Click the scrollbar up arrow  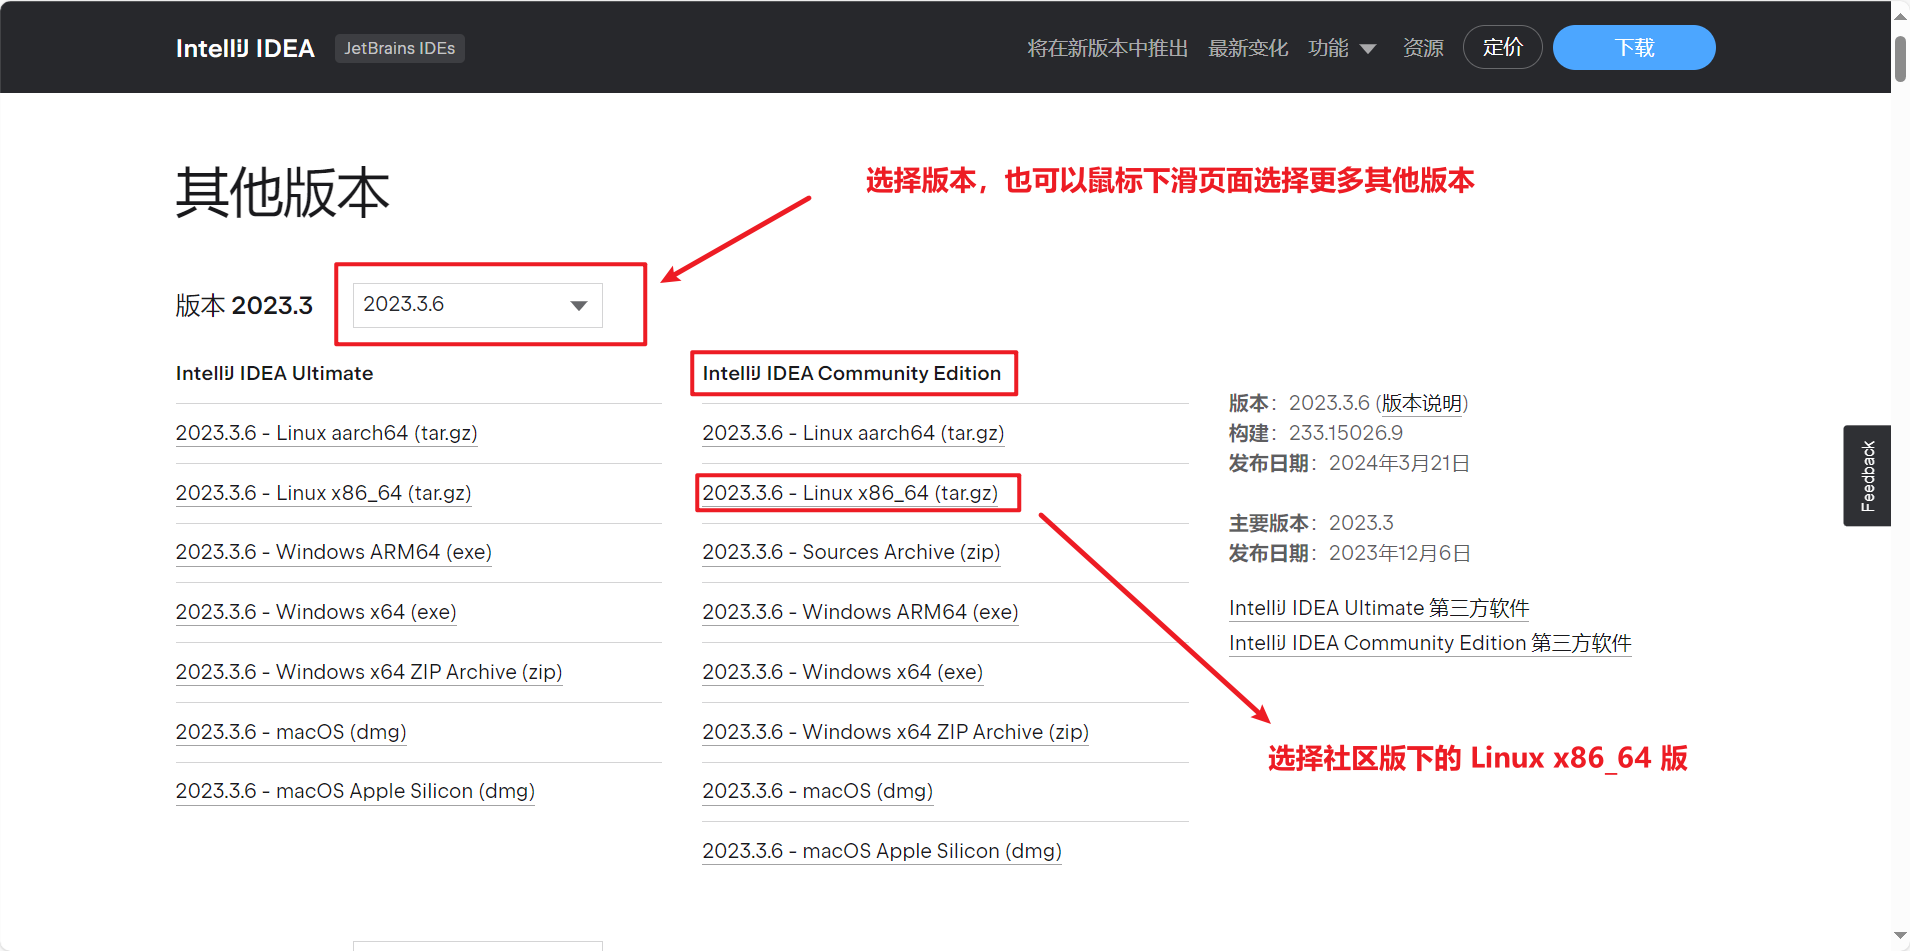tap(1900, 14)
